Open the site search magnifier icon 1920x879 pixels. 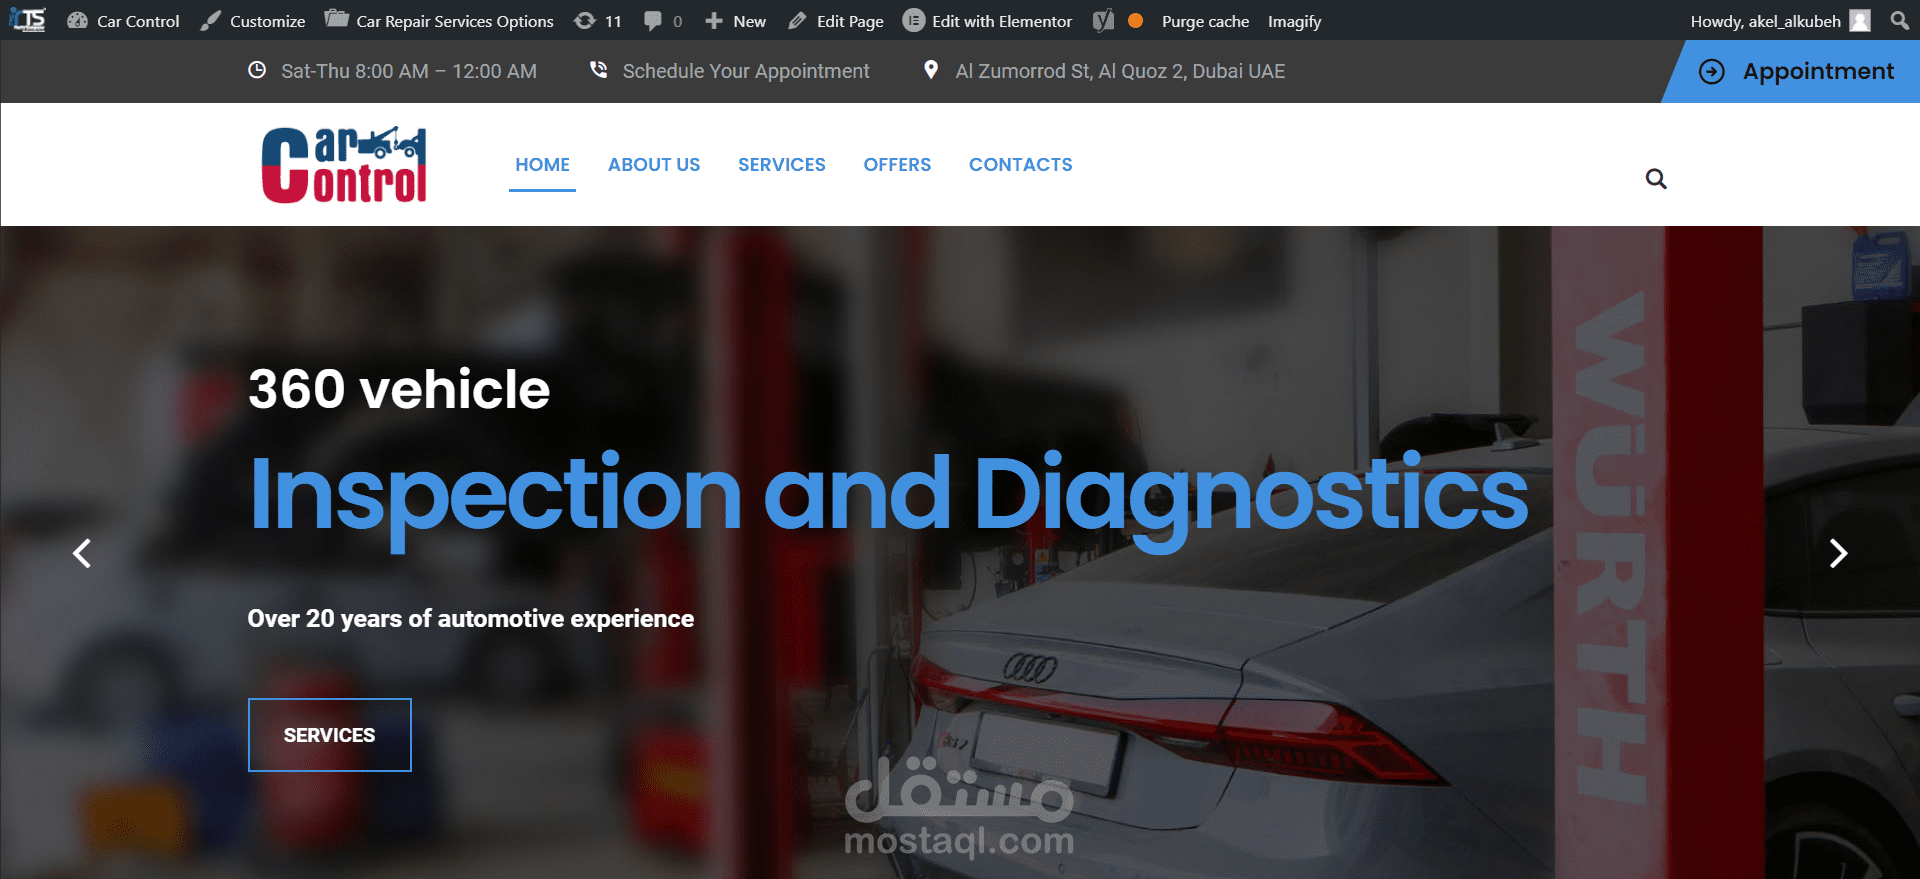click(1656, 179)
